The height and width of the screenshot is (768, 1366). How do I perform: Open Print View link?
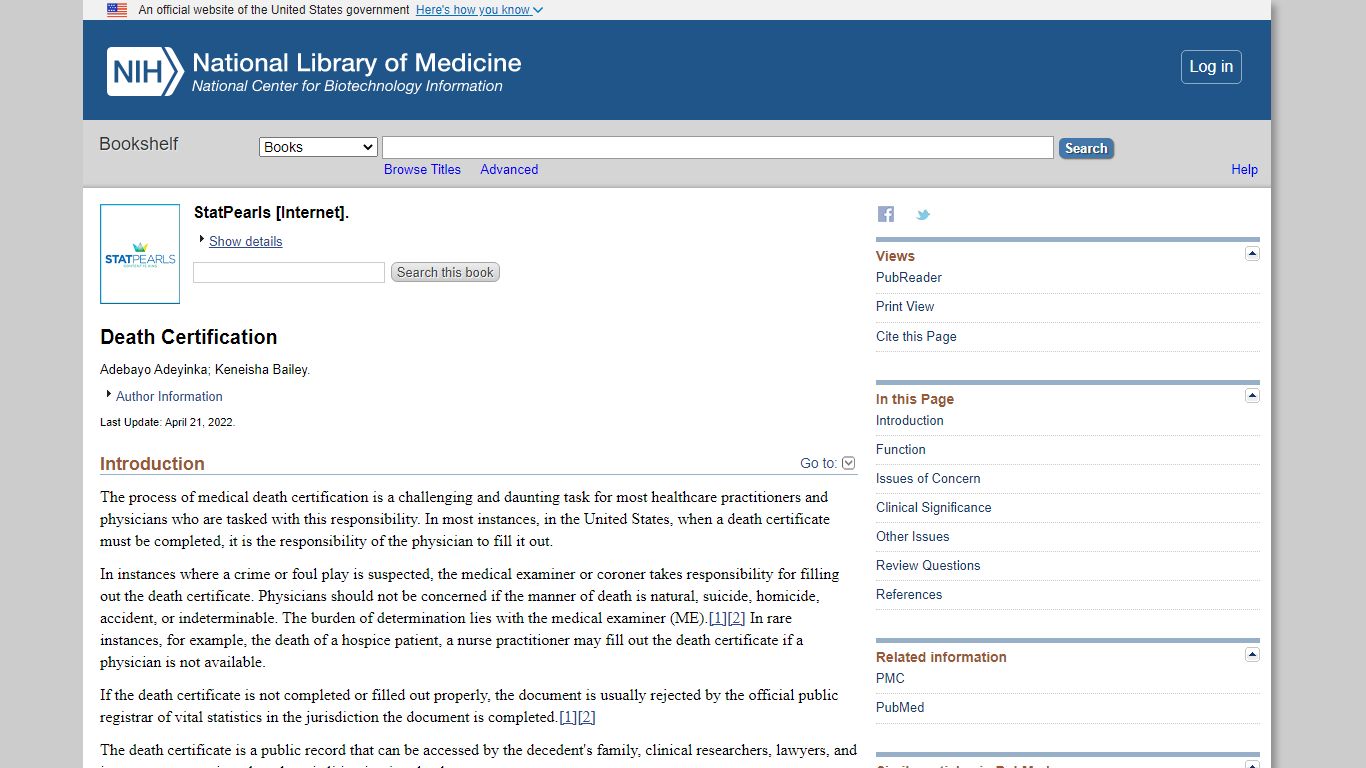pyautogui.click(x=905, y=306)
